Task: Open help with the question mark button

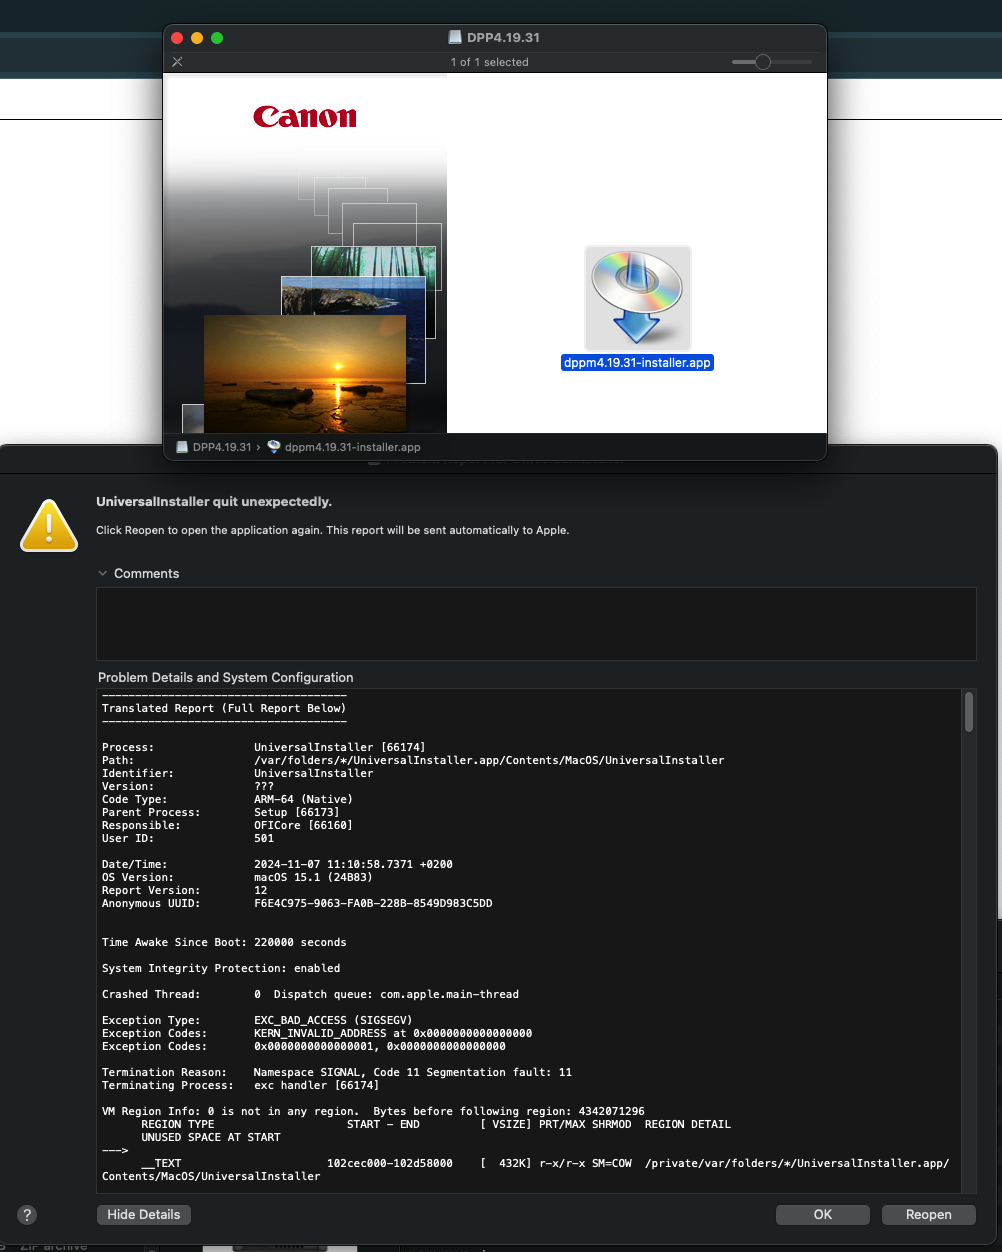Action: pyautogui.click(x=28, y=1215)
